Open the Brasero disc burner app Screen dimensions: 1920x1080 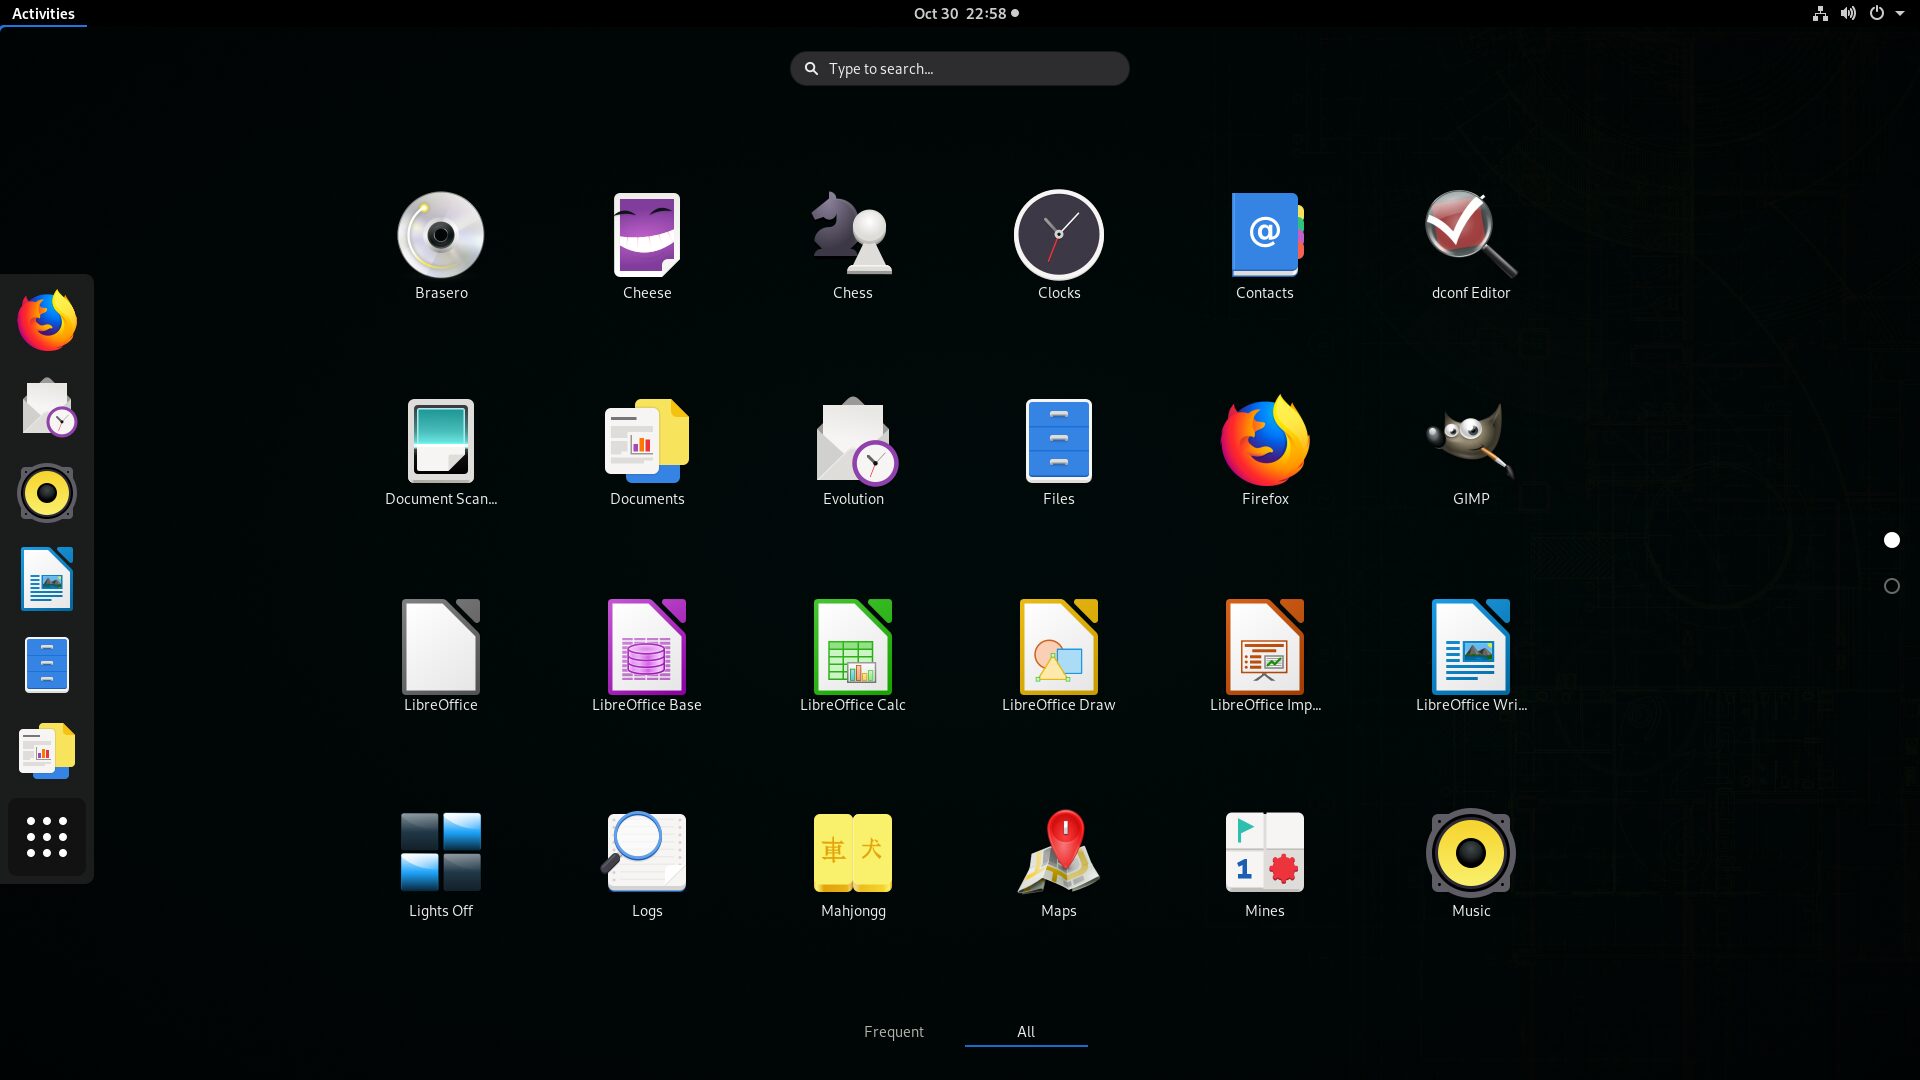click(x=441, y=246)
